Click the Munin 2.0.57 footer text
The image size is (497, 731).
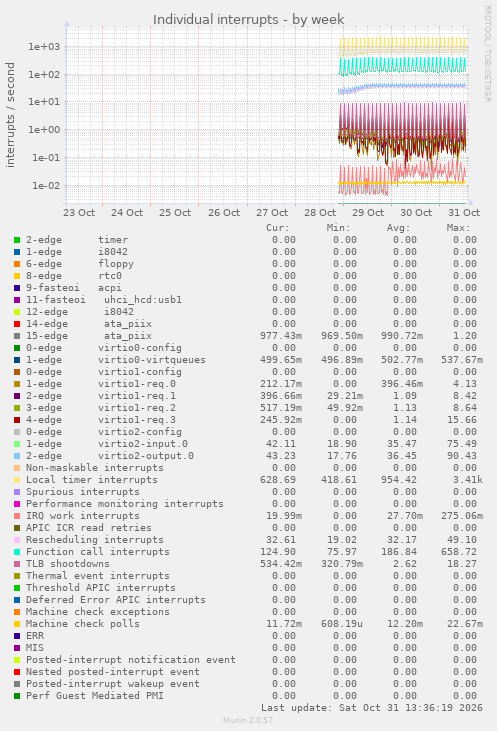click(x=248, y=720)
